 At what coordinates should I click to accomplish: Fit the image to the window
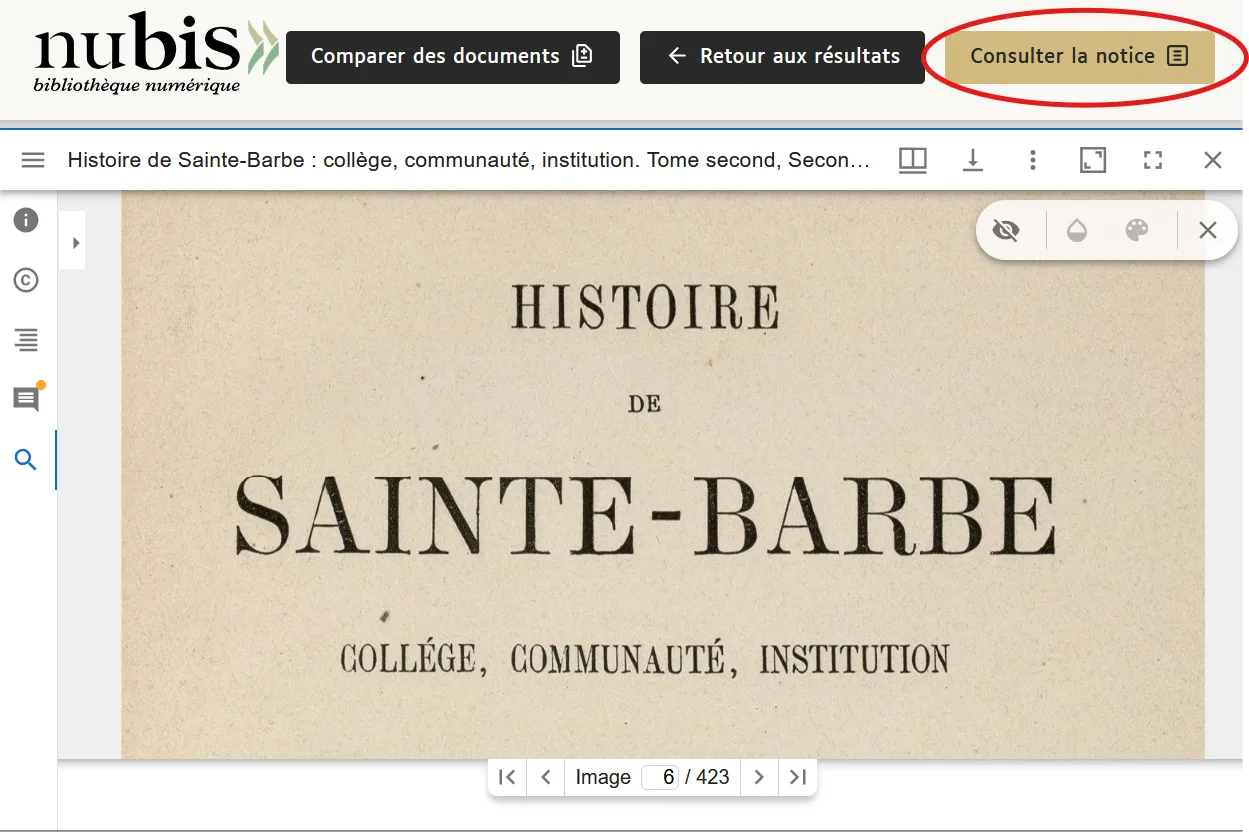[1093, 159]
